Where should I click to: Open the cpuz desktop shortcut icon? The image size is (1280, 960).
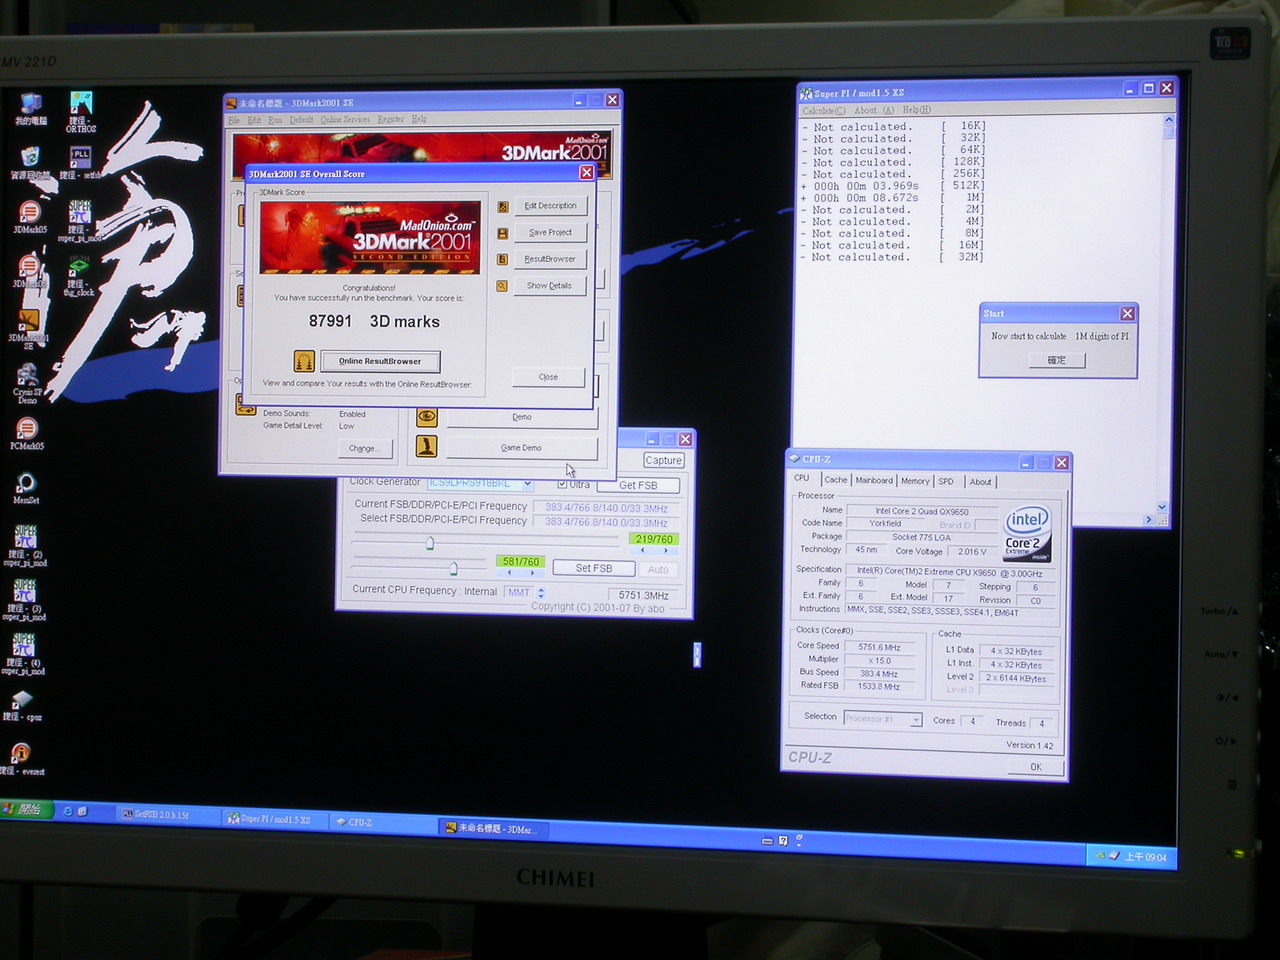pos(22,706)
